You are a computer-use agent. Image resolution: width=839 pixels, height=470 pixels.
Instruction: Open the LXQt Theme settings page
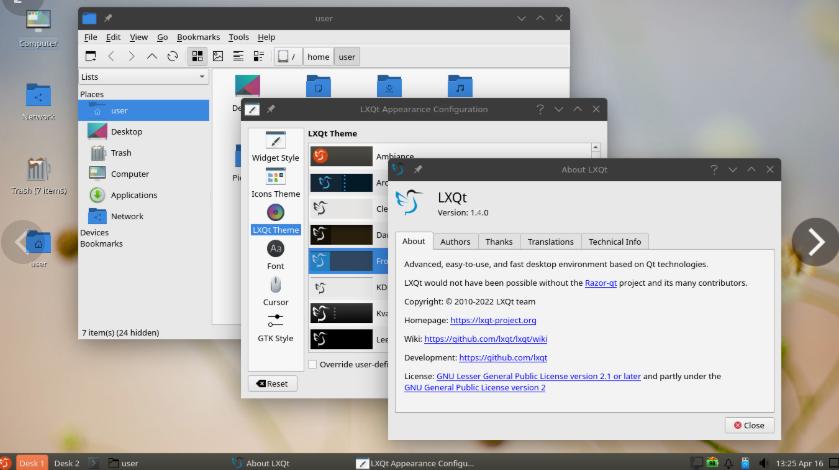[276, 219]
